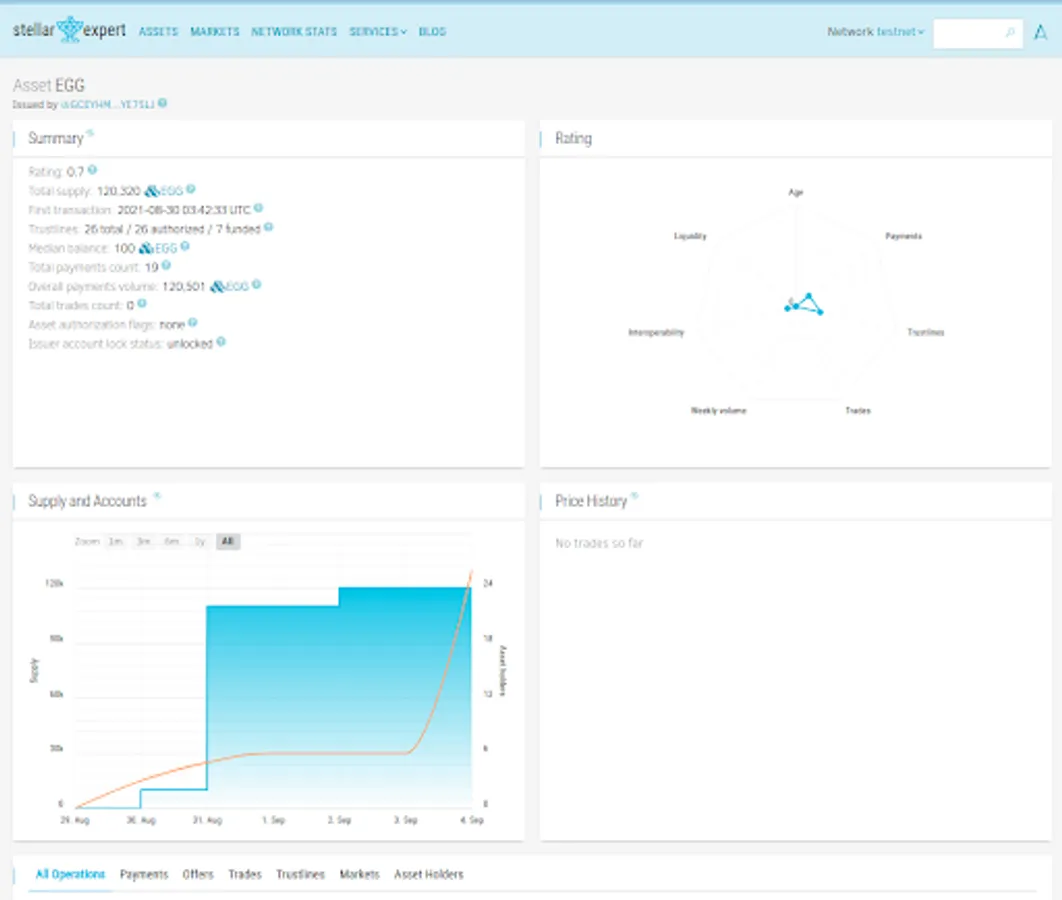Open the account icon in the header
The height and width of the screenshot is (900, 1062).
pyautogui.click(x=1040, y=32)
